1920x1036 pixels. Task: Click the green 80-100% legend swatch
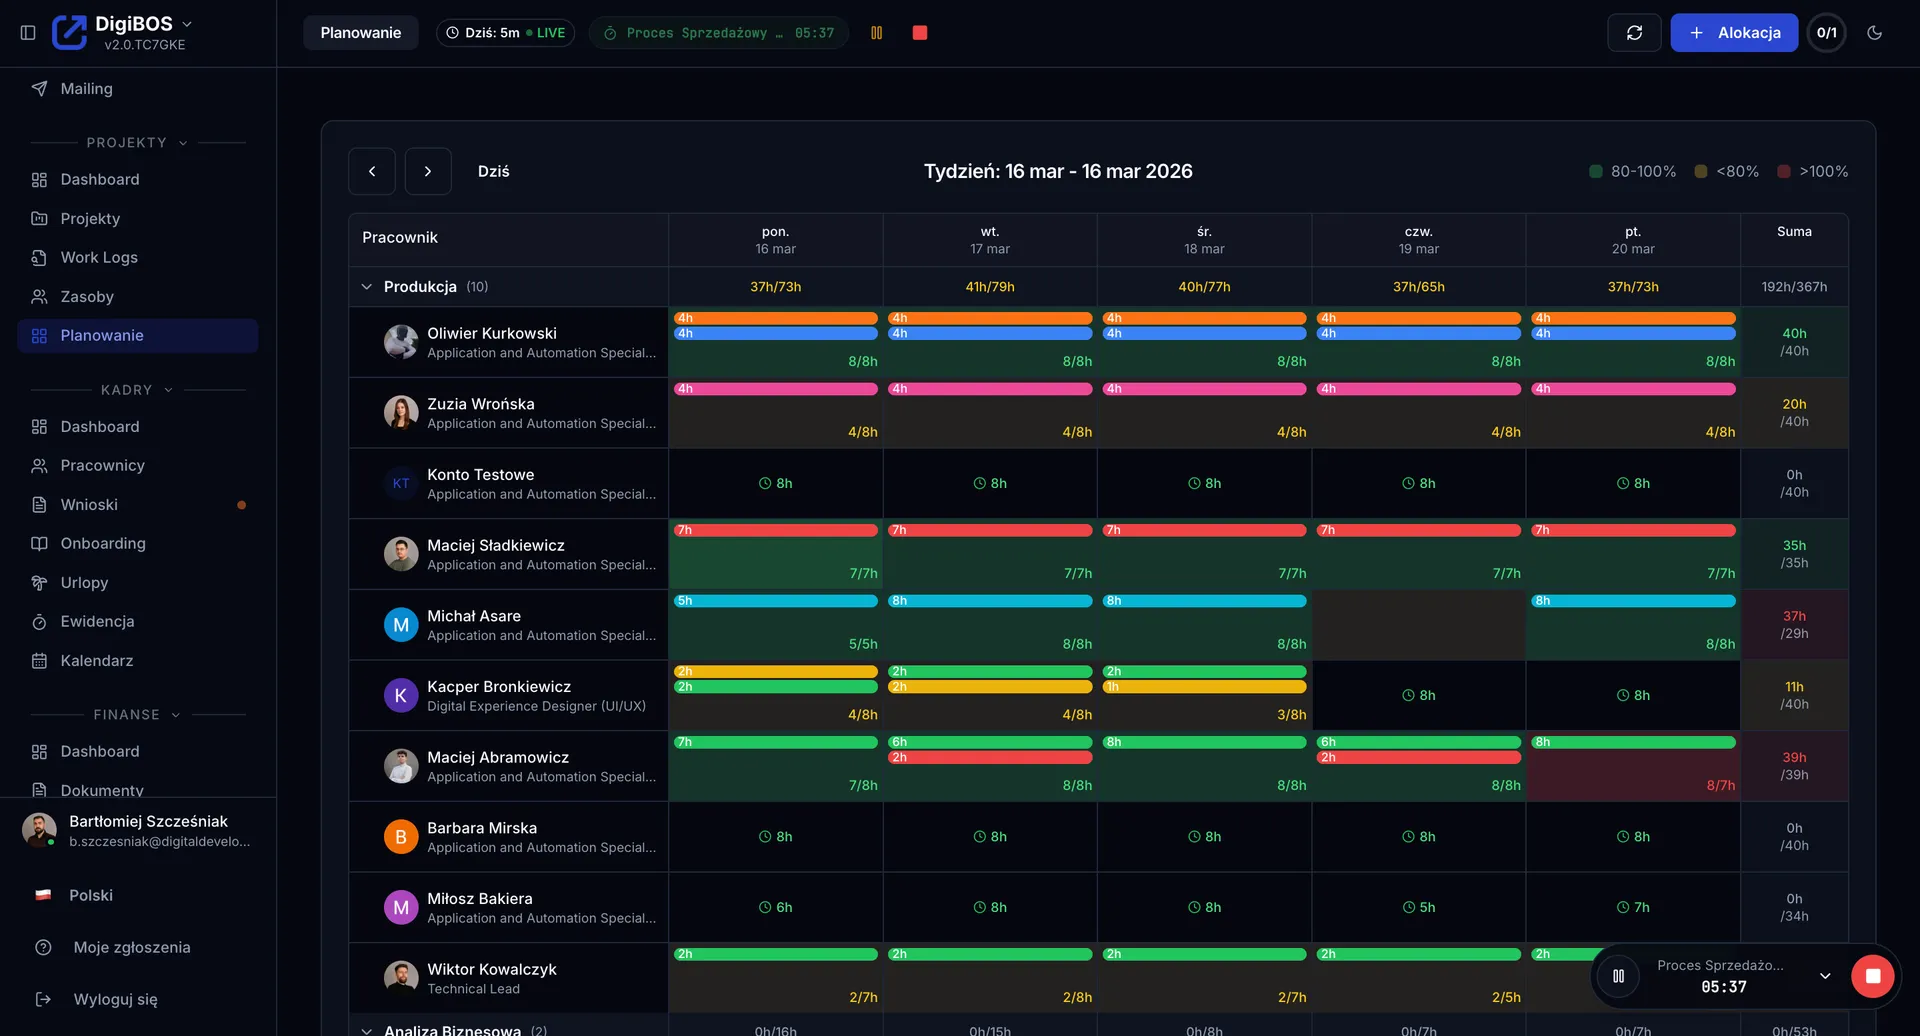coord(1596,171)
